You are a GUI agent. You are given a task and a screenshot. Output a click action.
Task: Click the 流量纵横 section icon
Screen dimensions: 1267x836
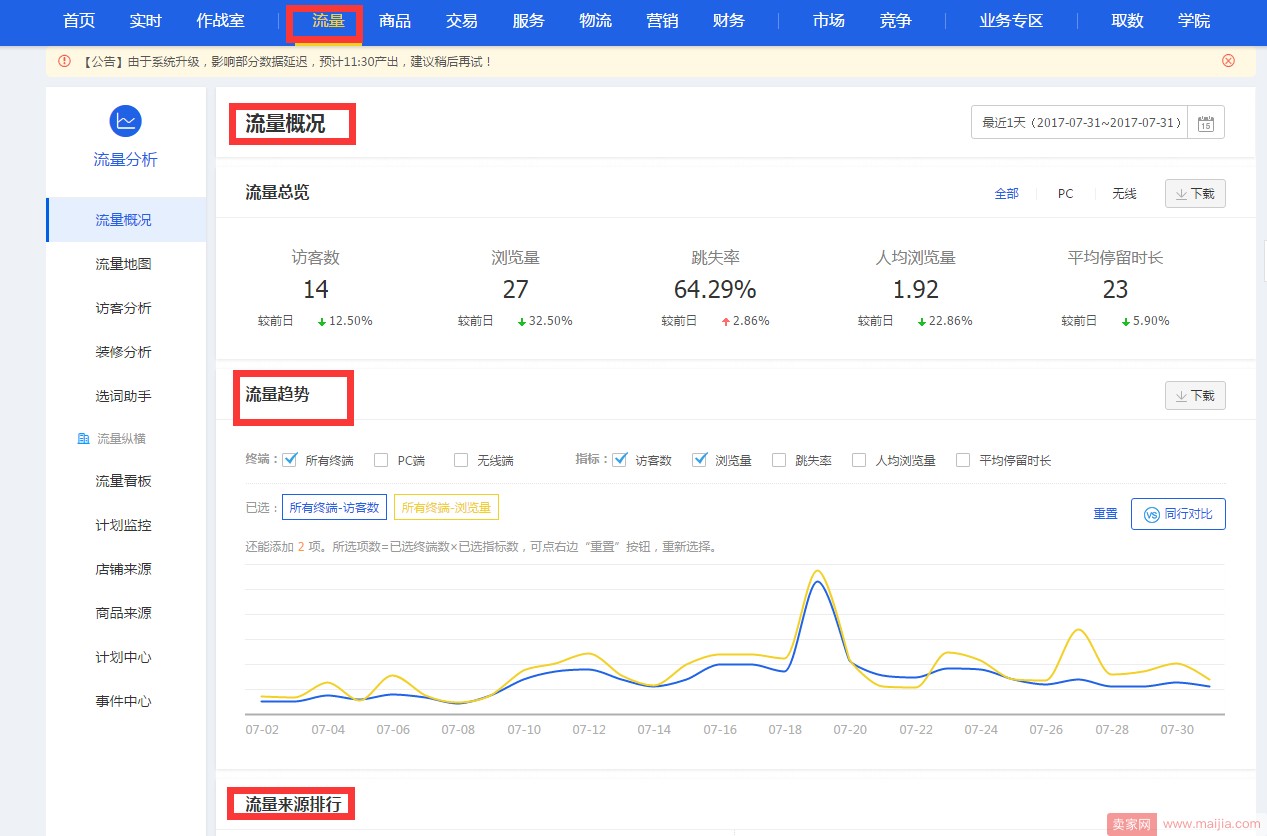coord(84,439)
